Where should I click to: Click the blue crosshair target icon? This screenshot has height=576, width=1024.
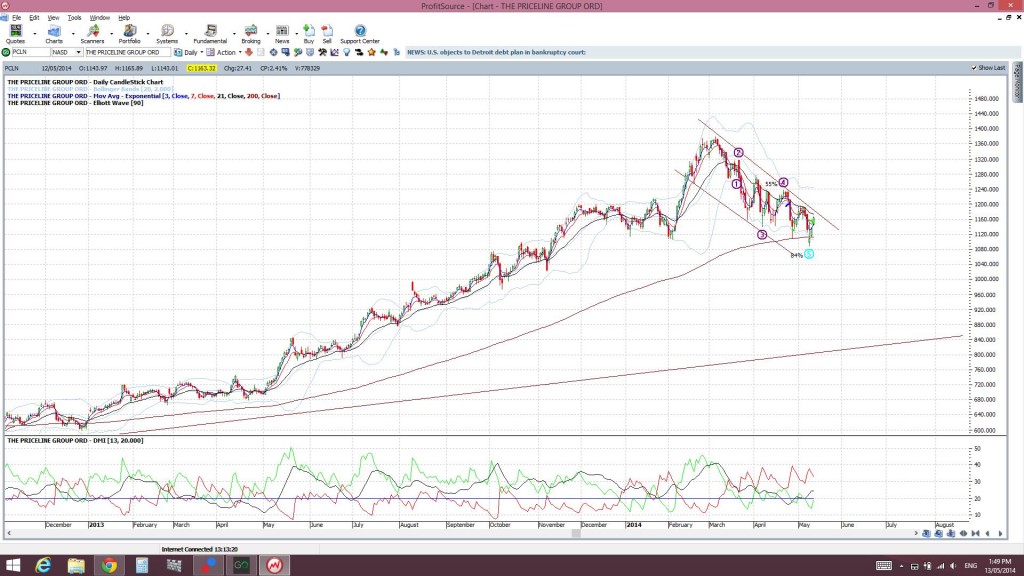(274, 52)
